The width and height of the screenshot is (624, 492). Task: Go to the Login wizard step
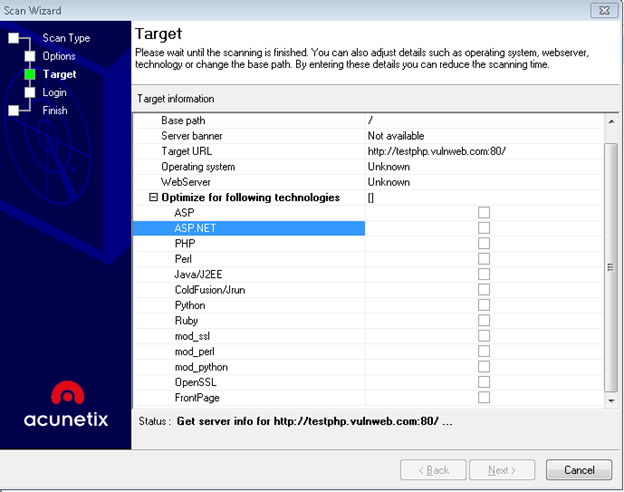coord(54,92)
